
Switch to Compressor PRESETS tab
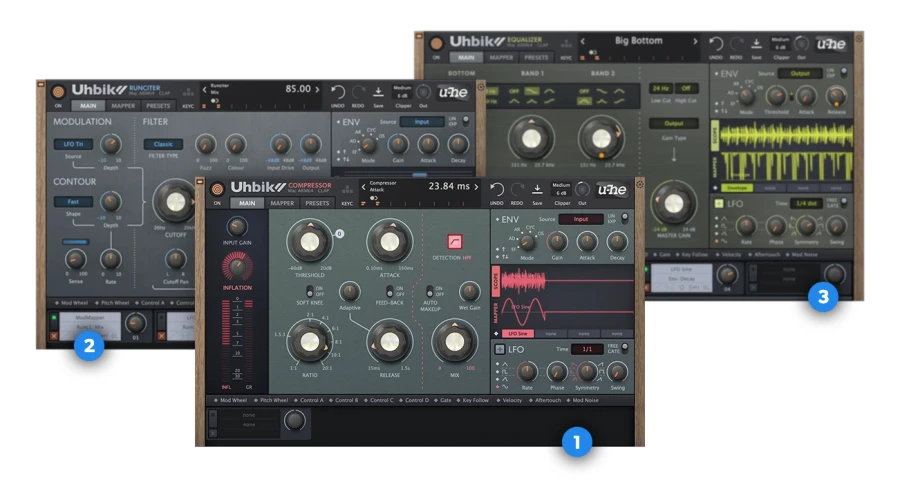point(317,203)
